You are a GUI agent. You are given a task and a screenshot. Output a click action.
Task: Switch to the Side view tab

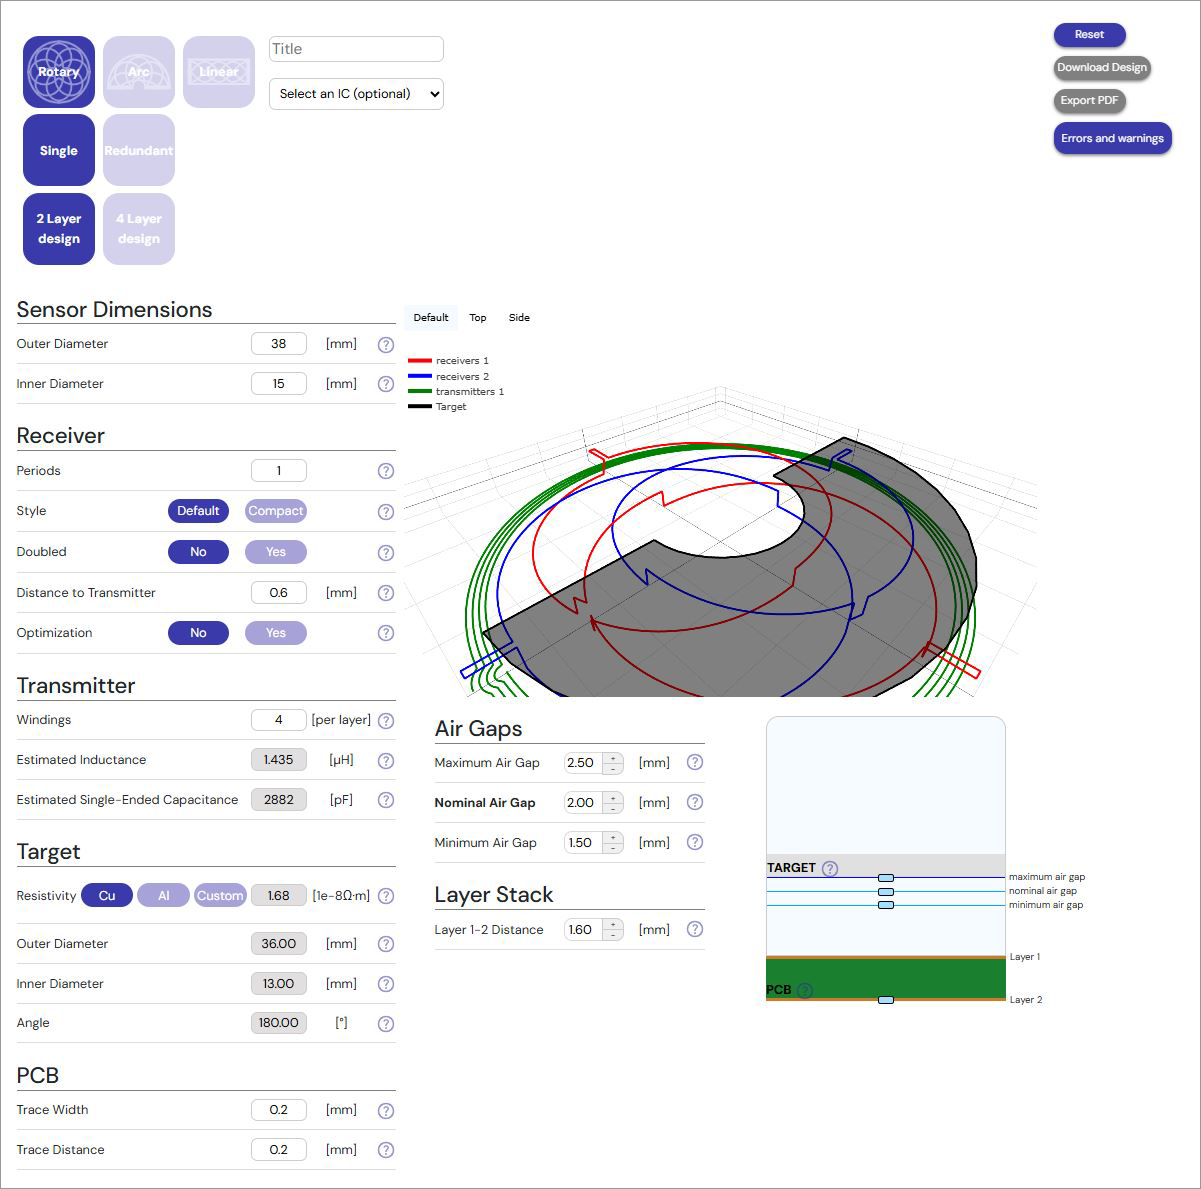click(519, 318)
